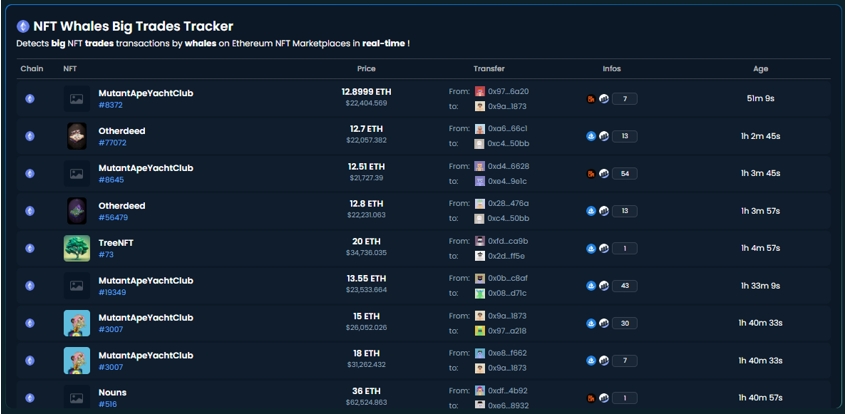Open the OpenSea icon for Otherdeed #56479
Image resolution: width=847 pixels, height=414 pixels.
[x=591, y=211]
